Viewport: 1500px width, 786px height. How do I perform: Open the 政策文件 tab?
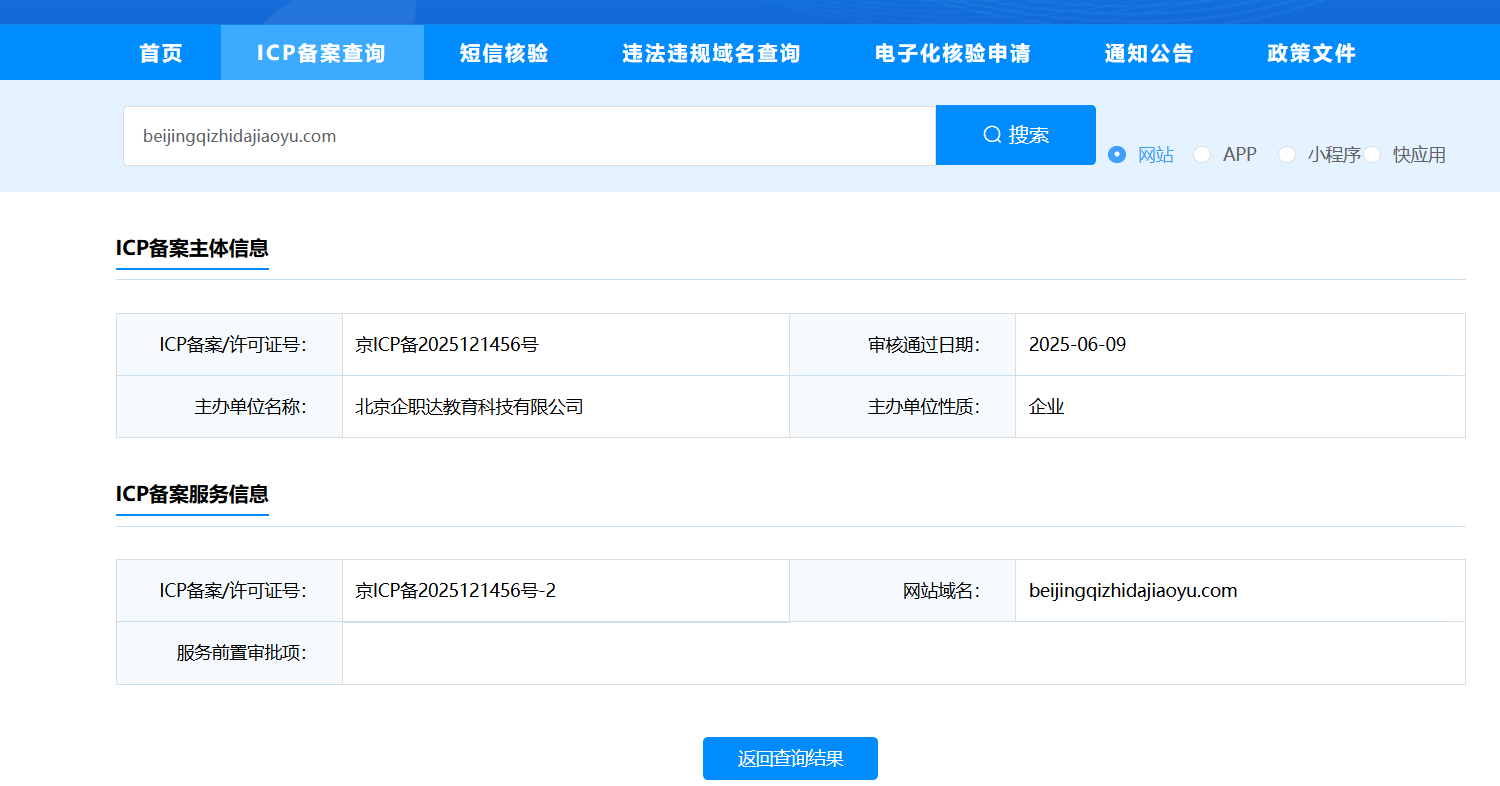pyautogui.click(x=1311, y=53)
